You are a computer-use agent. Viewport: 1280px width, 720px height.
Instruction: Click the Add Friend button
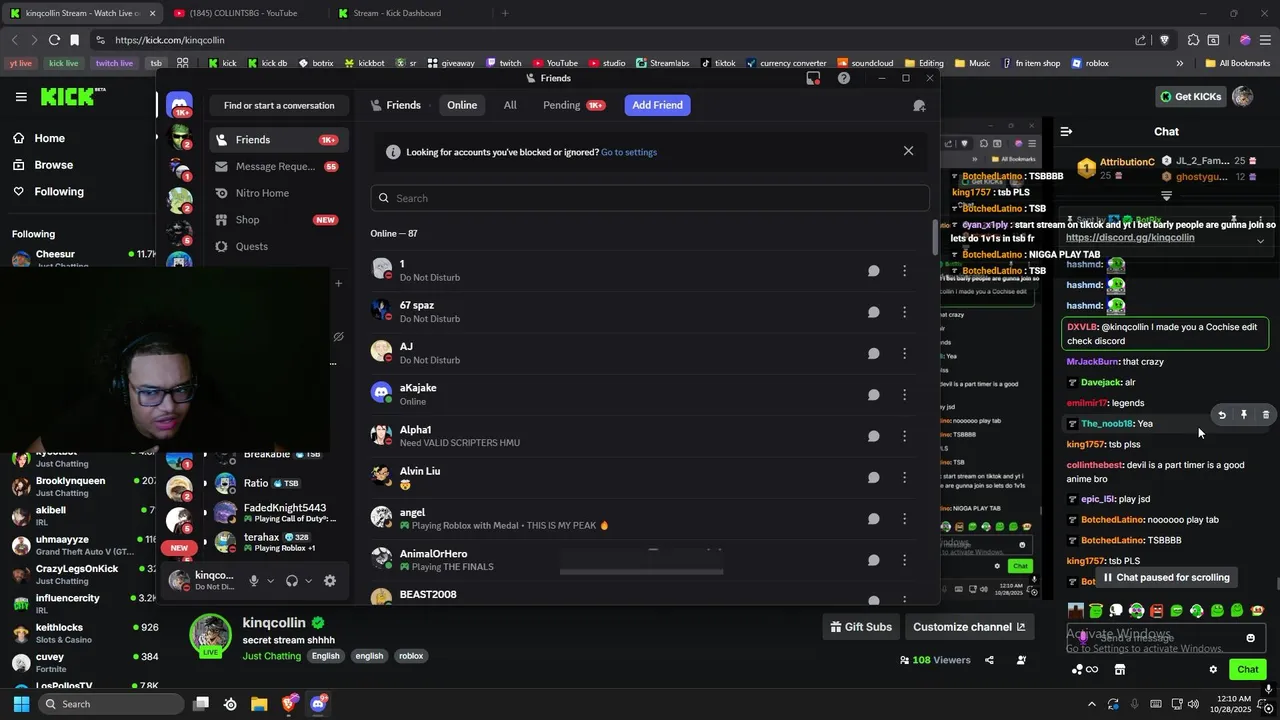[657, 105]
